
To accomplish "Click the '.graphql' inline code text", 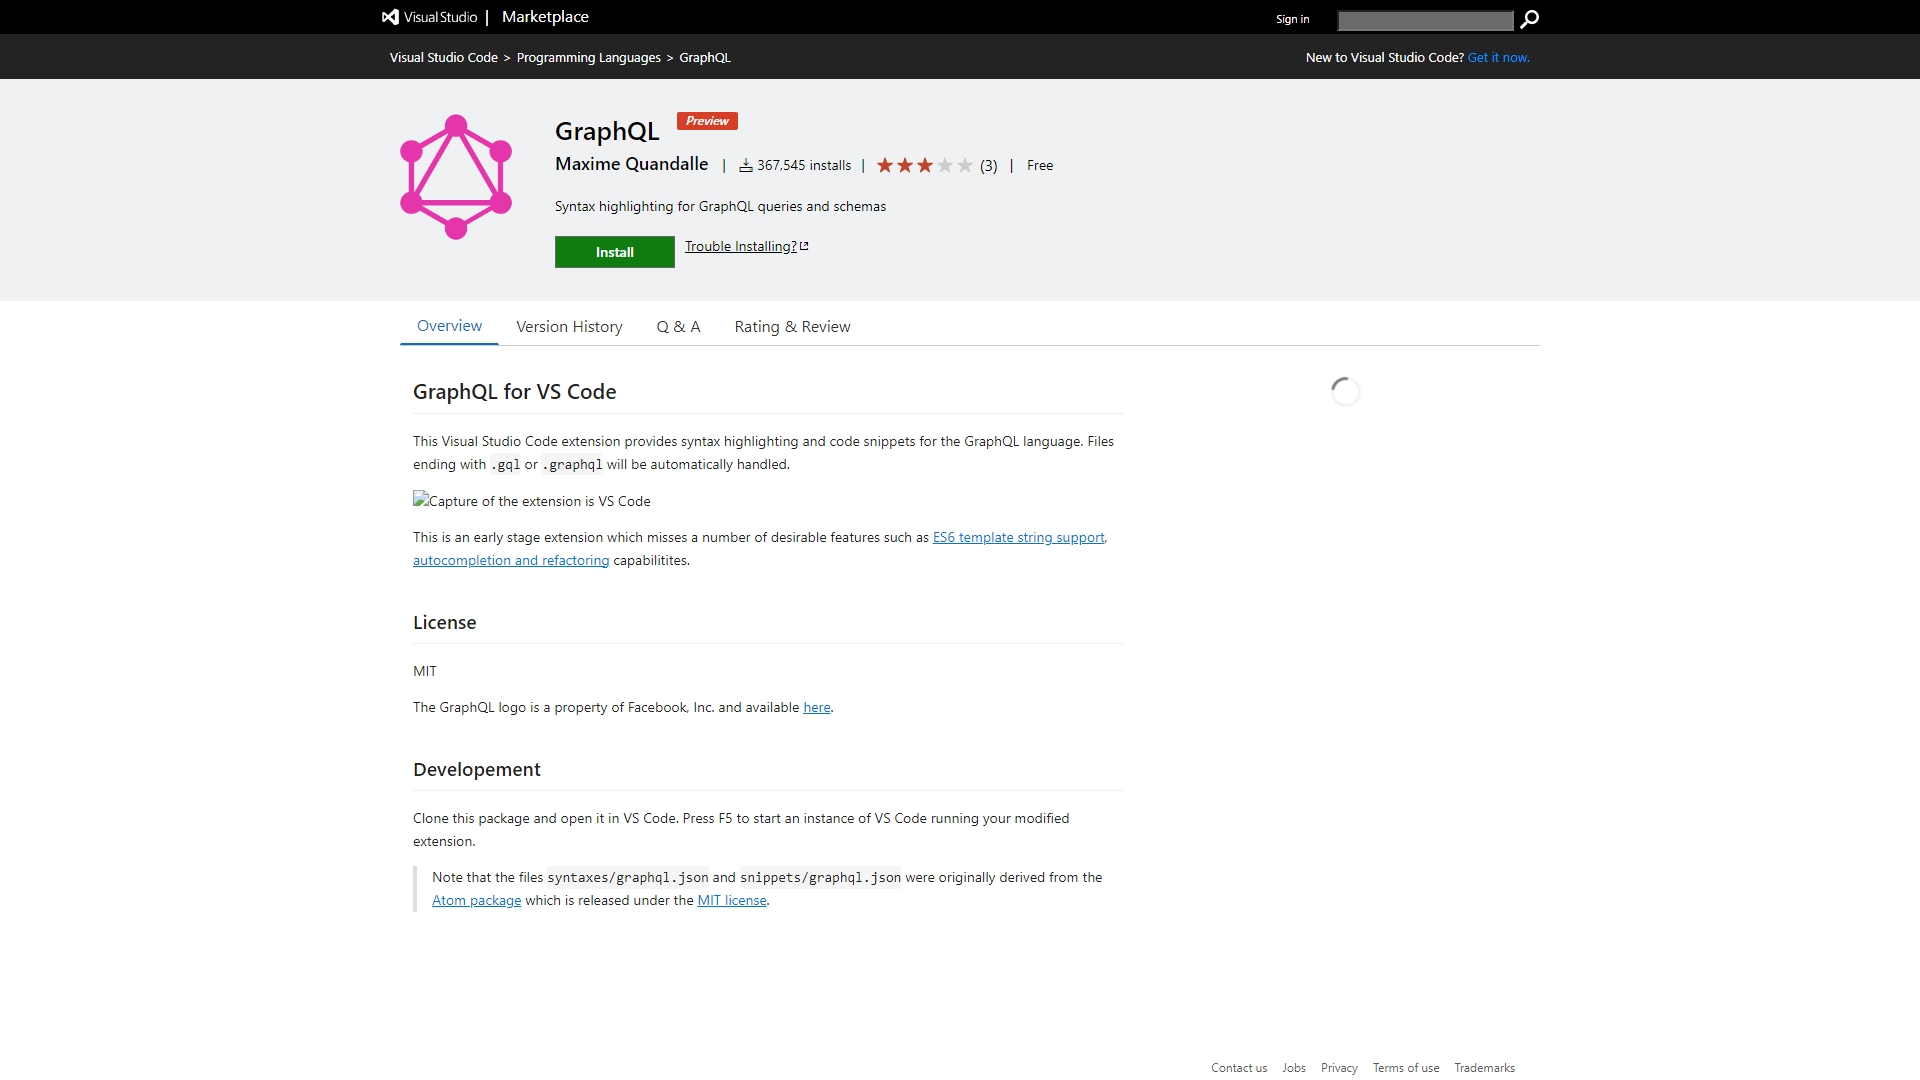I will tap(574, 464).
